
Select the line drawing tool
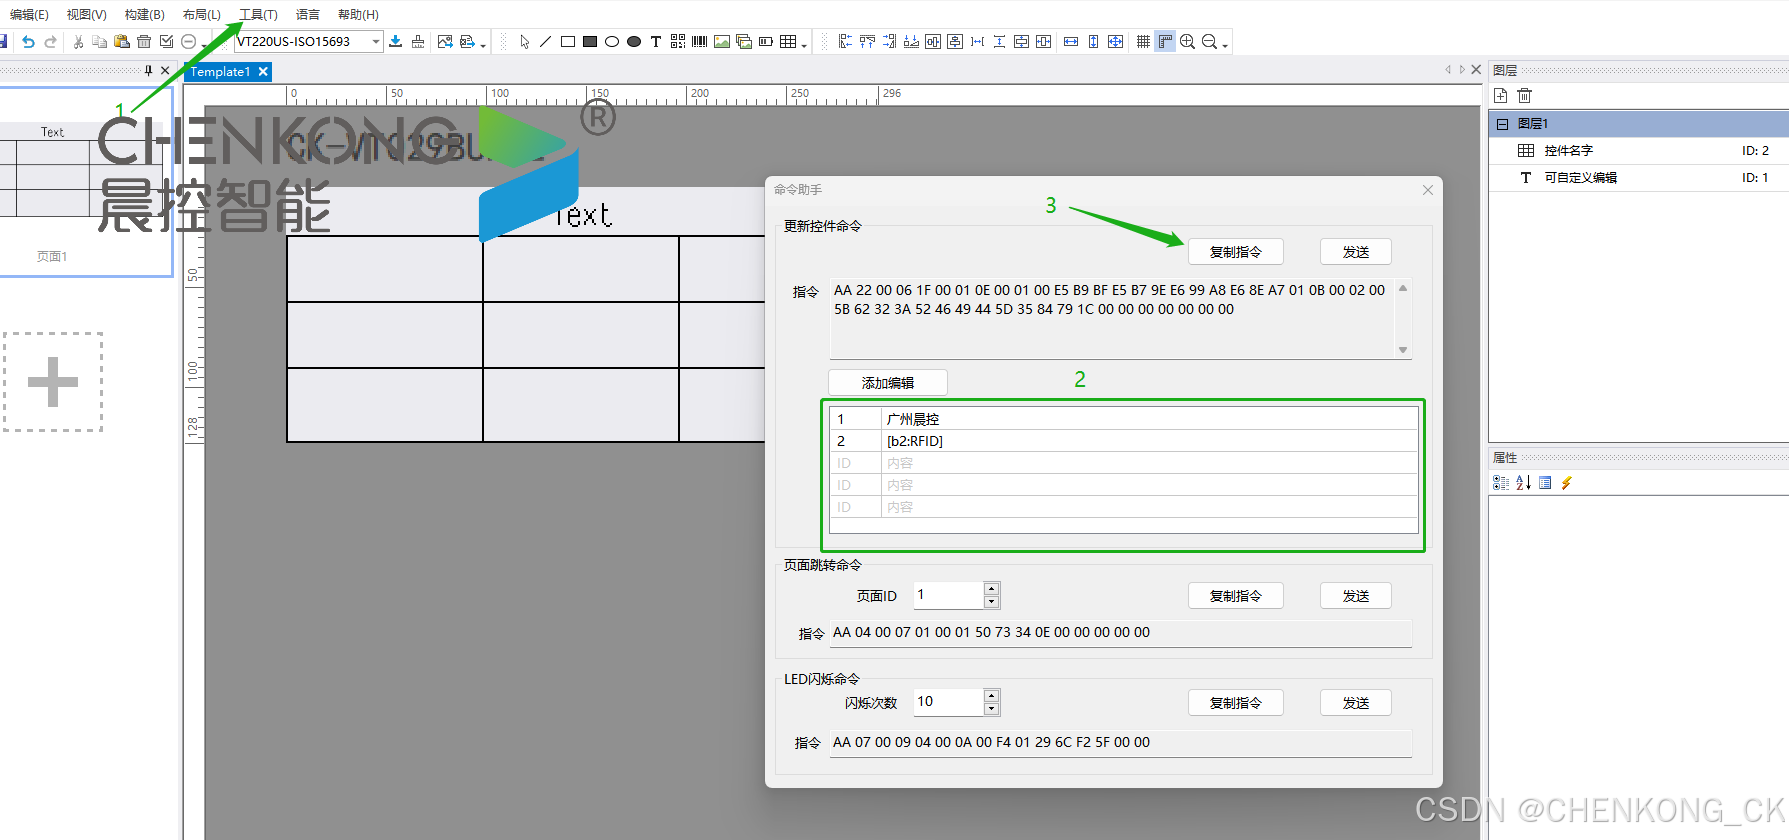(545, 42)
